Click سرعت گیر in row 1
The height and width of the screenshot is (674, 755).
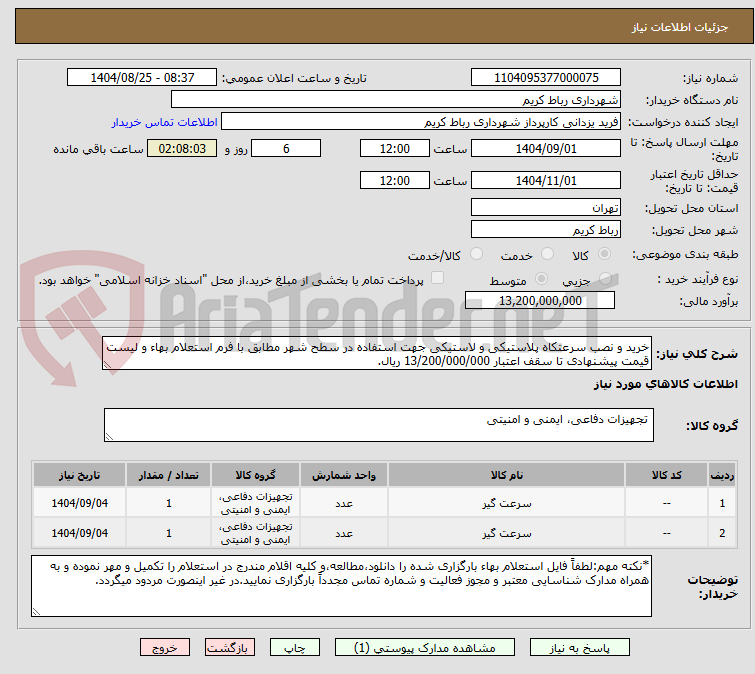507,503
